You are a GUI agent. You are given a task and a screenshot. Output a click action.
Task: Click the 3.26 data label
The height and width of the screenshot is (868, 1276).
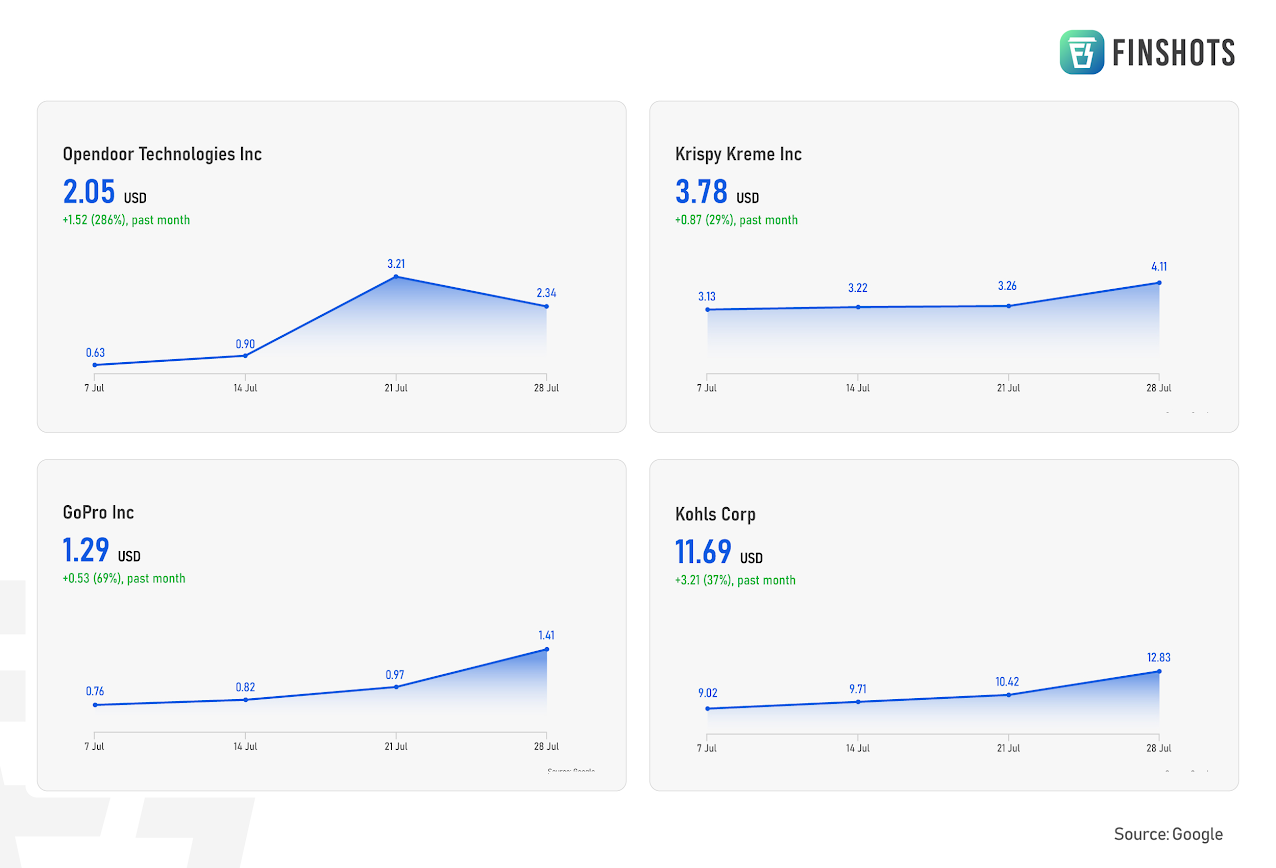[1008, 286]
